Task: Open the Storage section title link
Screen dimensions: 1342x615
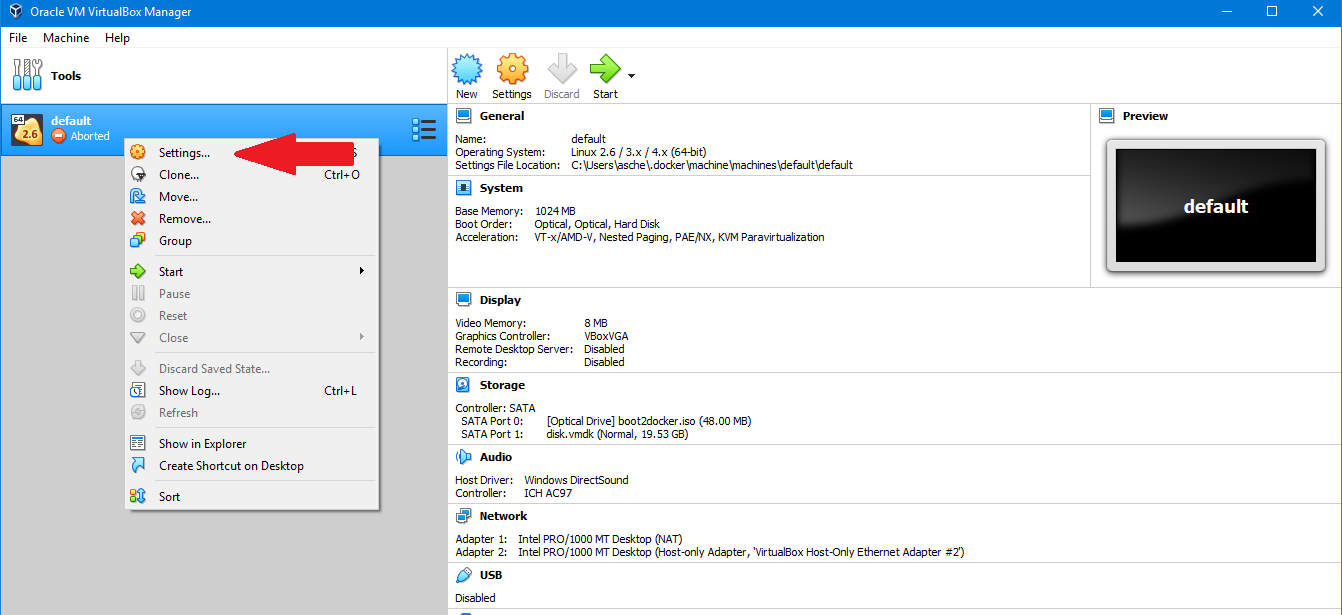Action: pyautogui.click(x=502, y=385)
